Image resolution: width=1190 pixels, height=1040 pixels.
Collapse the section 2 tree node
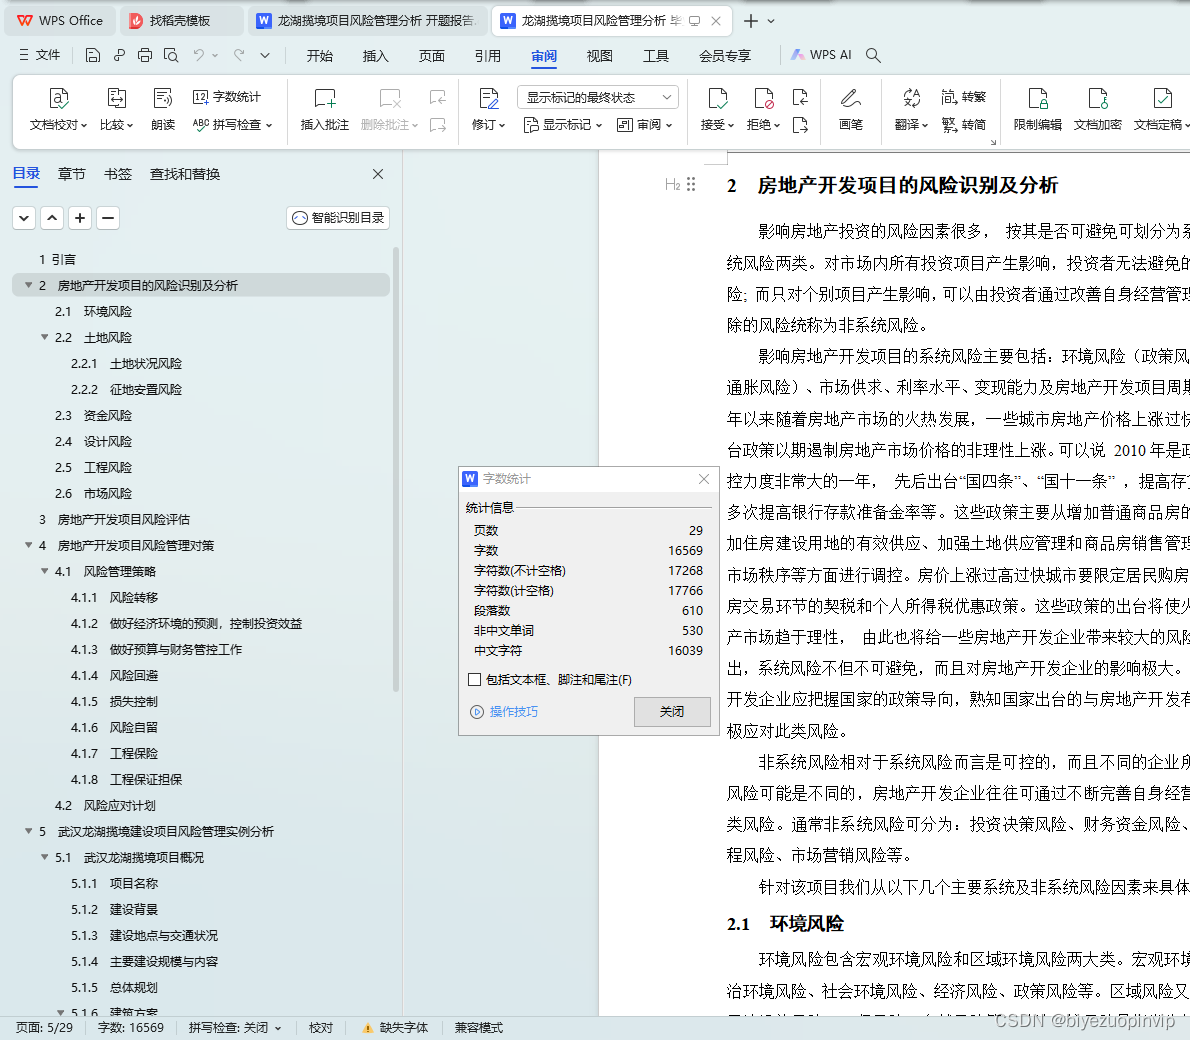29,285
